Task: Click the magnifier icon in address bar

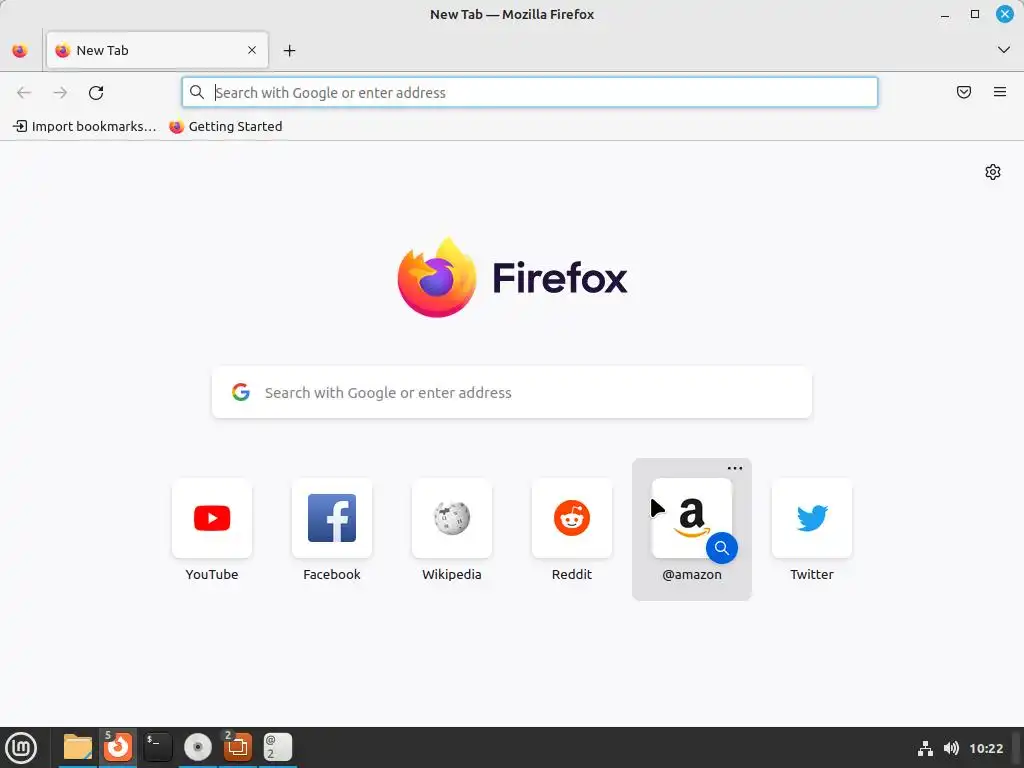Action: tap(197, 93)
